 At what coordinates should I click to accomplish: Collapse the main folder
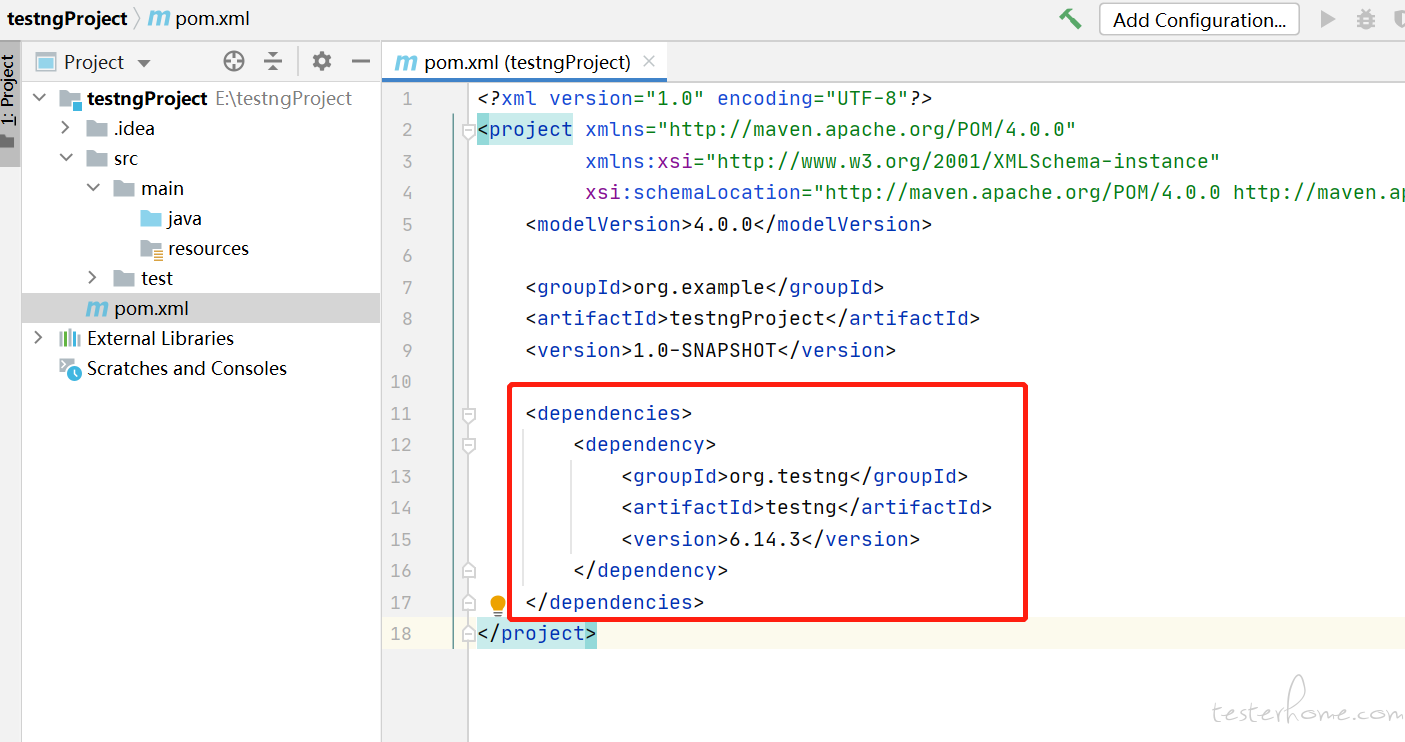[93, 188]
